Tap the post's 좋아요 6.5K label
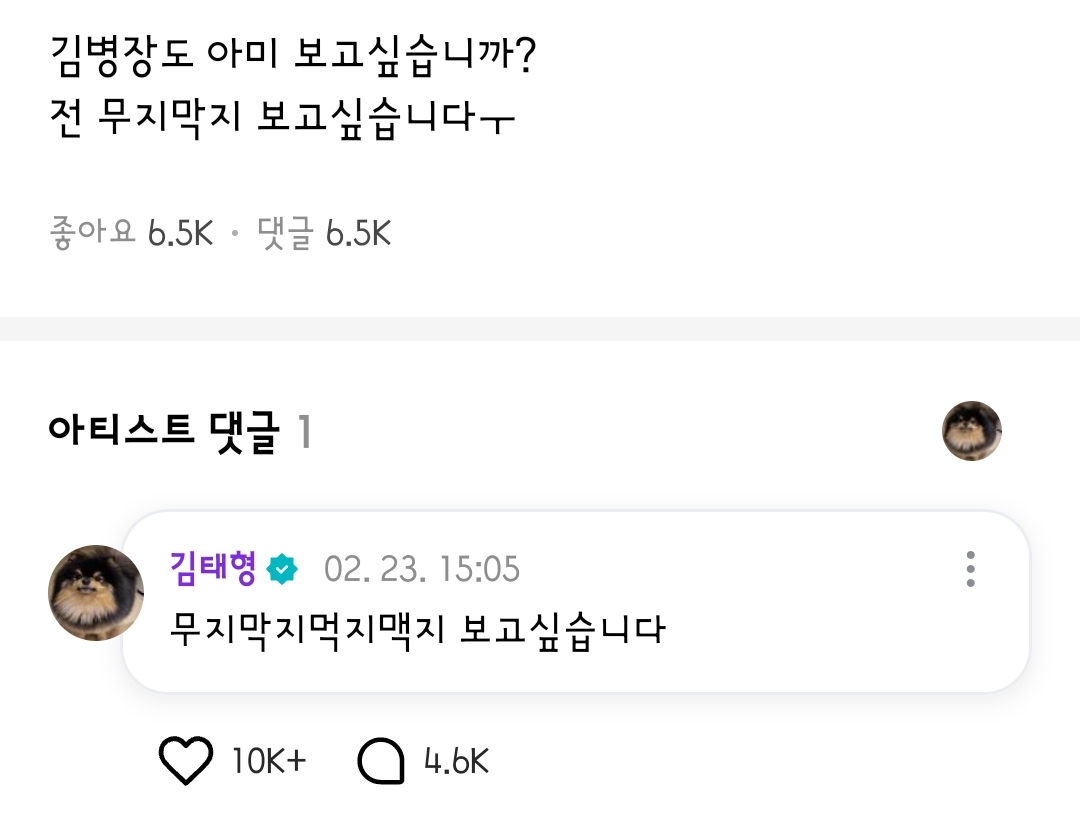Image resolution: width=1080 pixels, height=818 pixels. coord(131,234)
